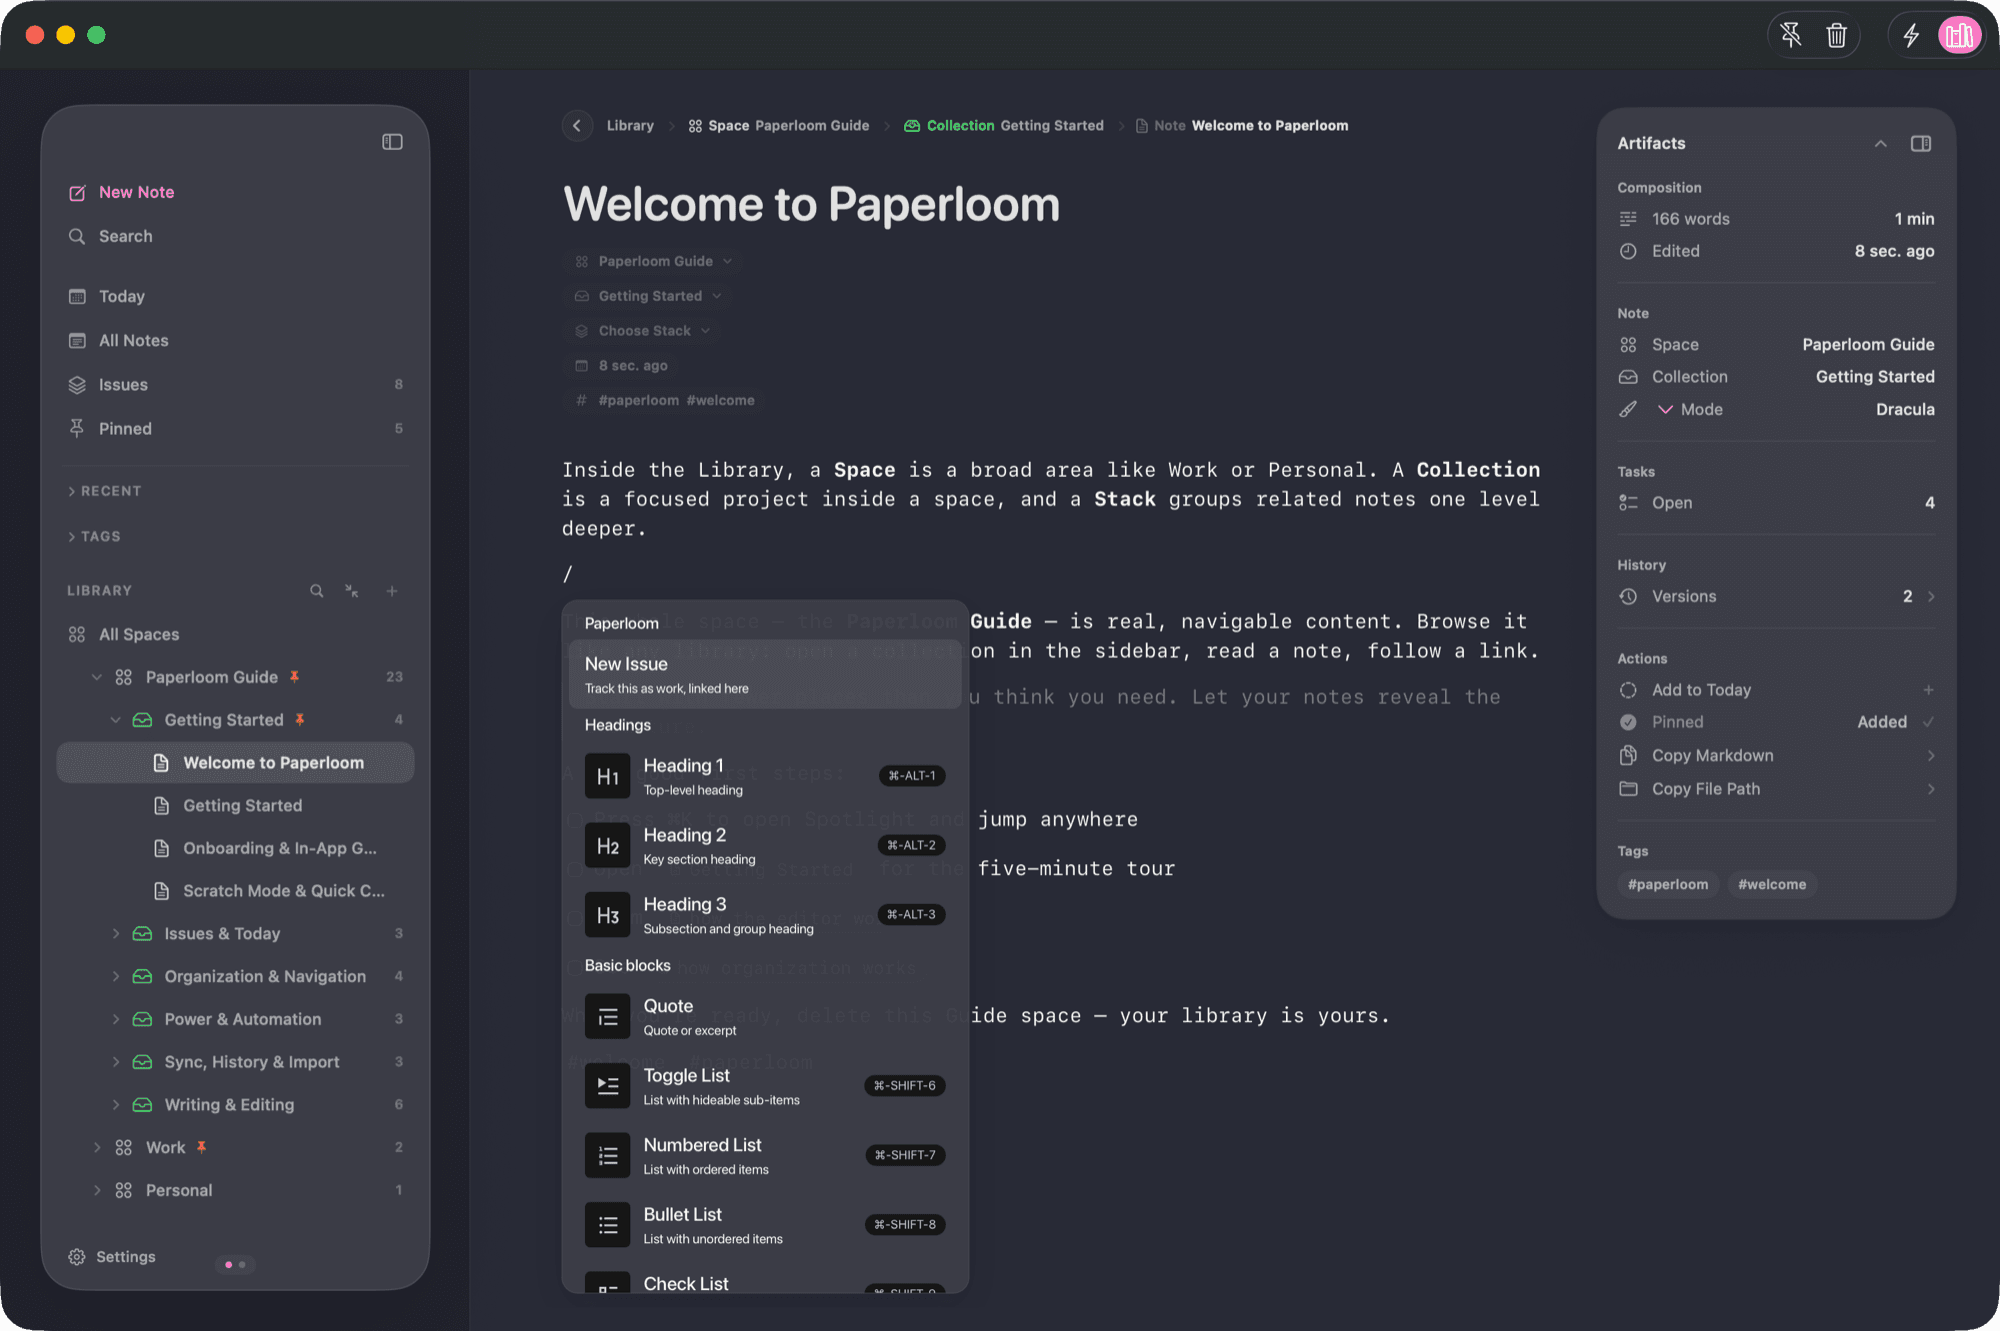2000x1331 pixels.
Task: Toggle the Pinned Added checkmark
Action: coord(1928,722)
